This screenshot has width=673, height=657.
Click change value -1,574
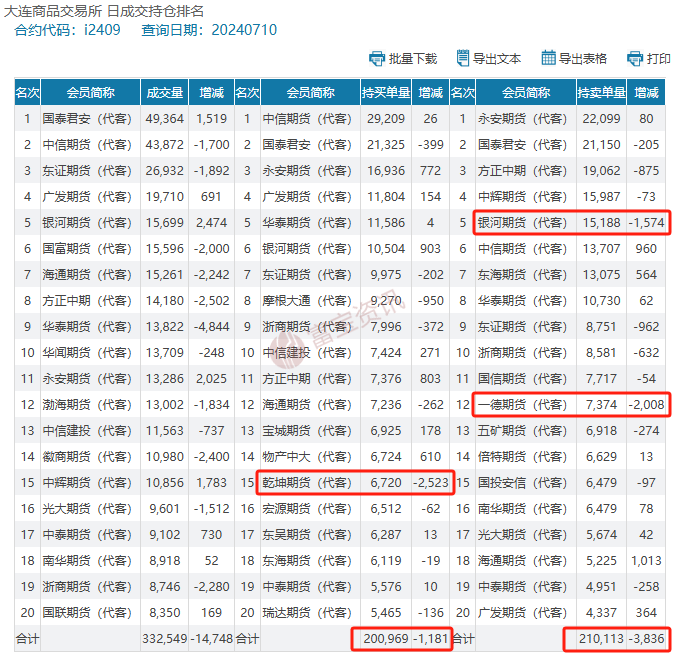point(646,223)
